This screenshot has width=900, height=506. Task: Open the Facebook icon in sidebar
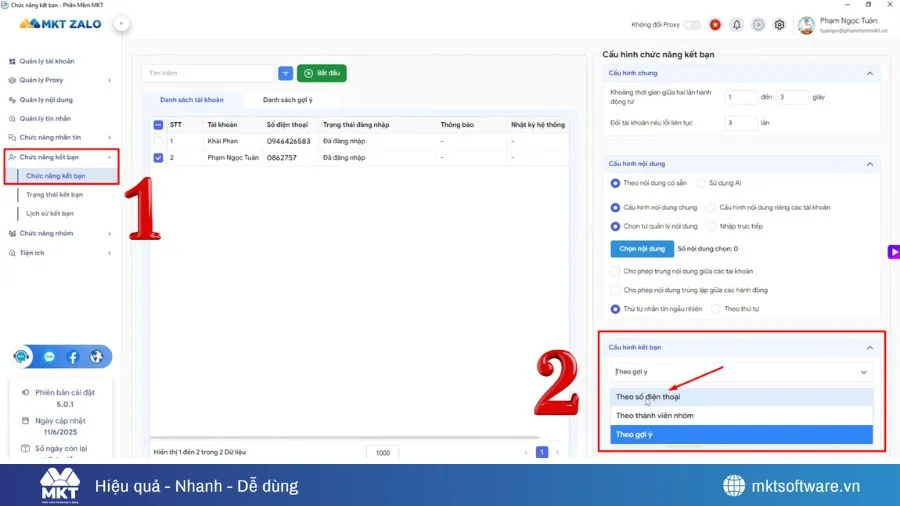coord(73,357)
